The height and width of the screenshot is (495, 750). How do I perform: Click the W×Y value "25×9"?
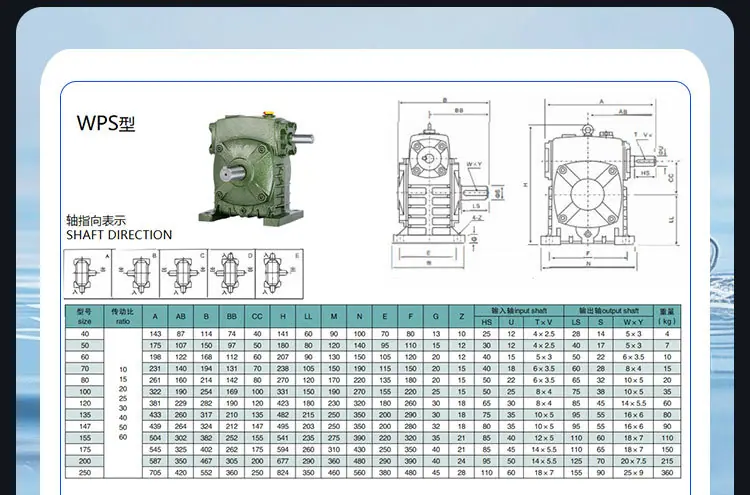click(x=633, y=473)
